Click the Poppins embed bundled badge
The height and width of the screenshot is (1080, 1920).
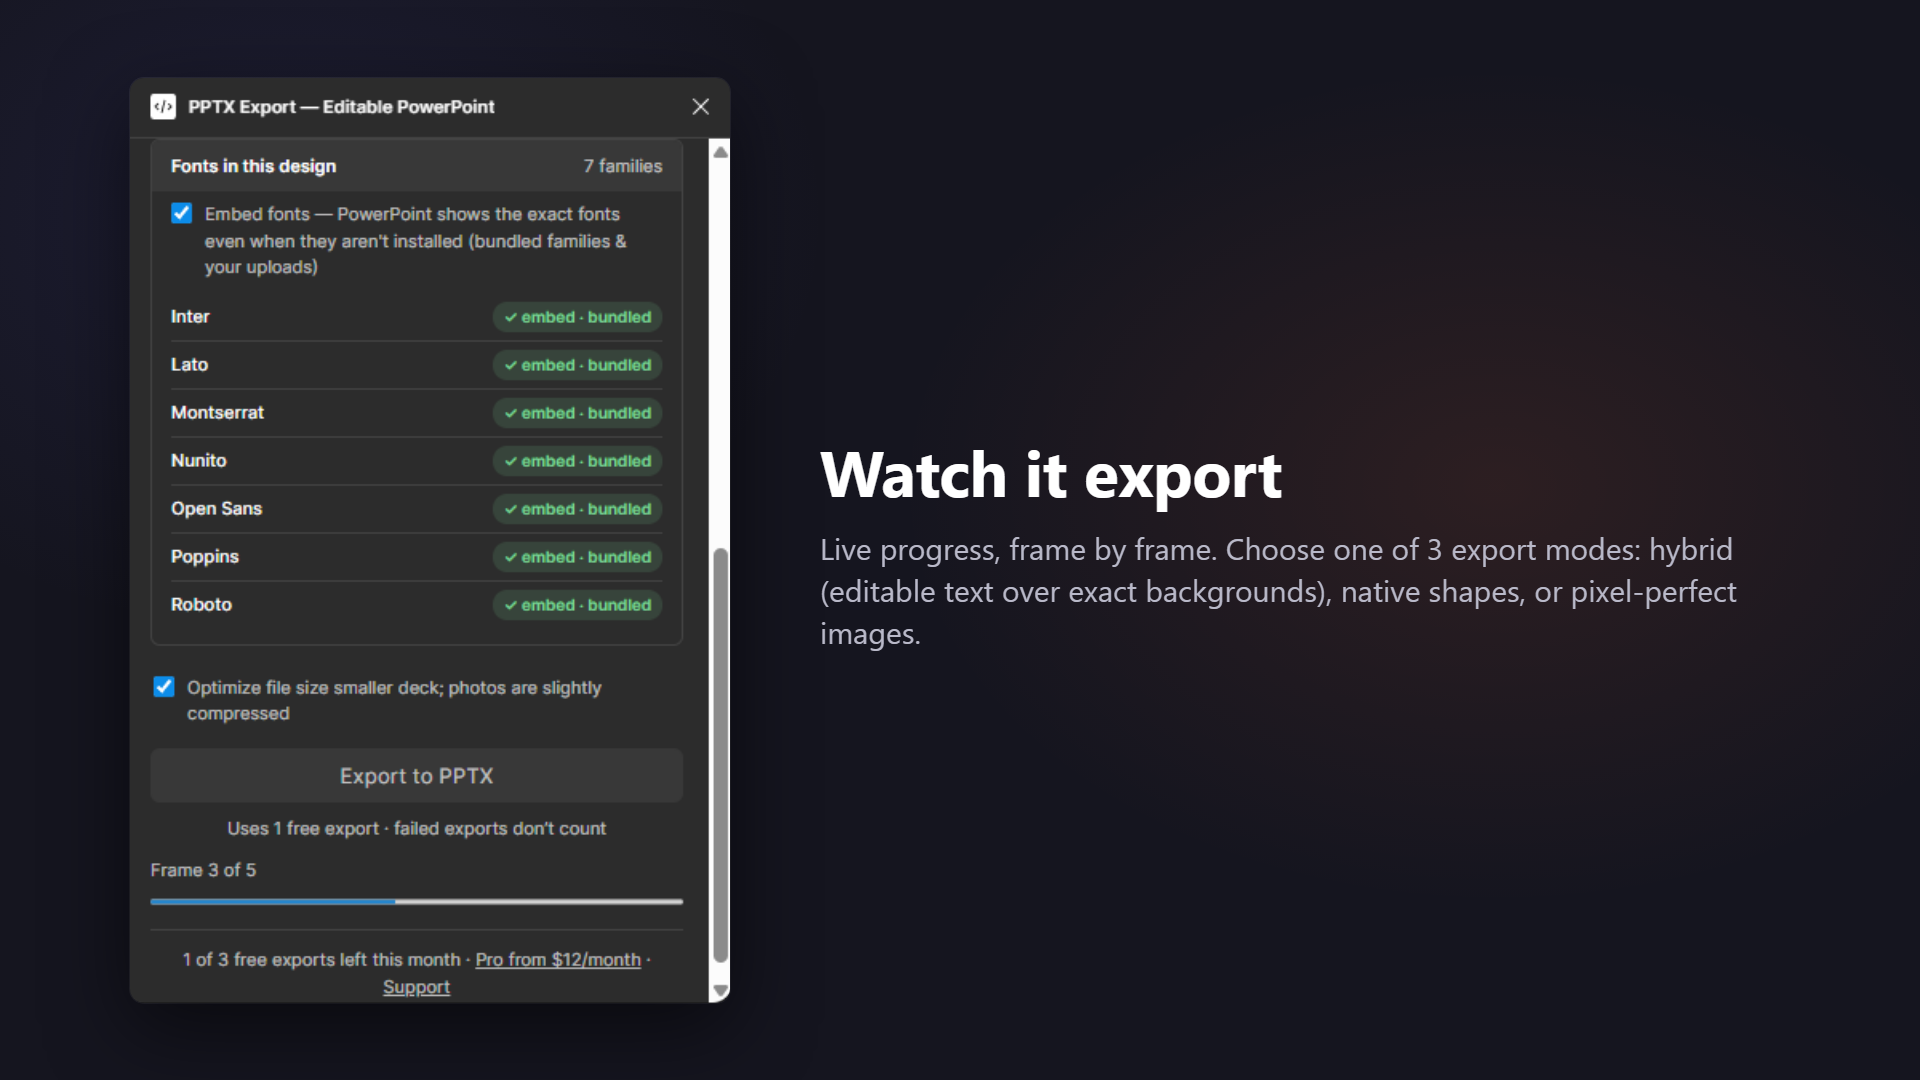click(577, 557)
